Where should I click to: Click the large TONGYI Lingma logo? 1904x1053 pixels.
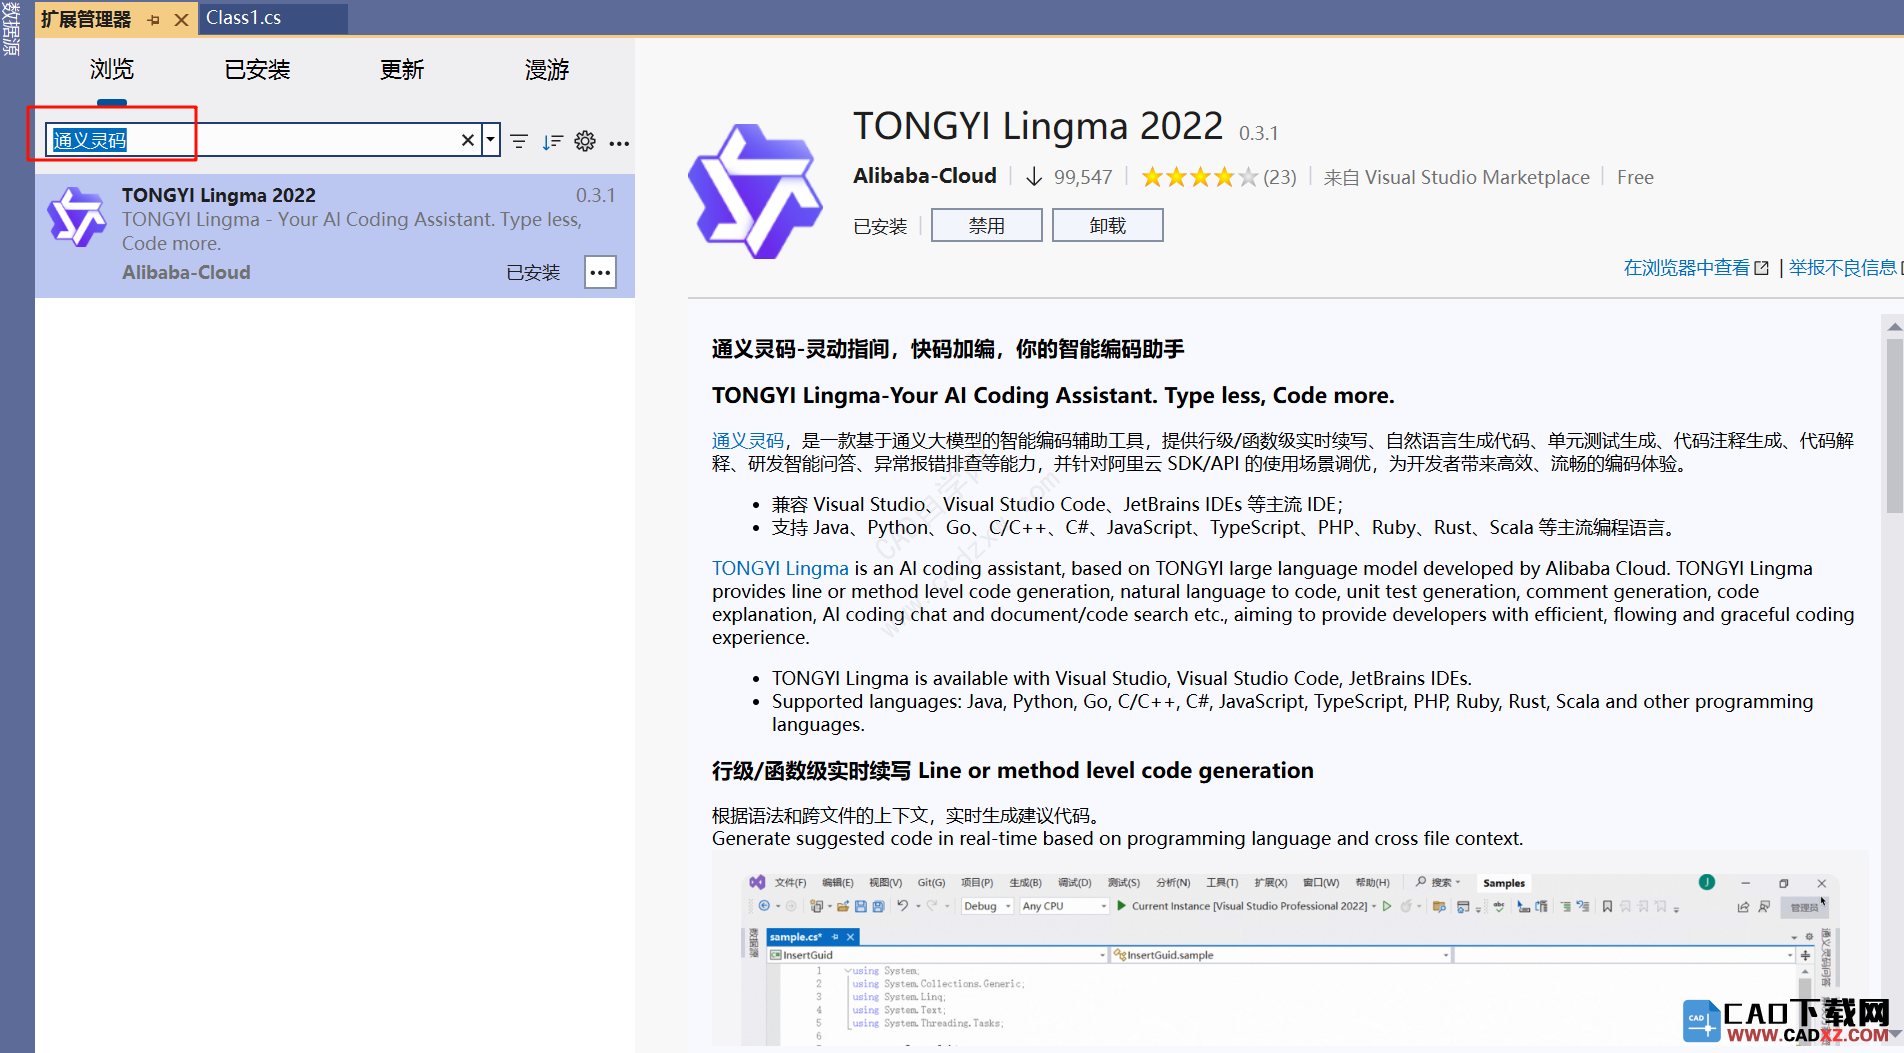tap(756, 191)
